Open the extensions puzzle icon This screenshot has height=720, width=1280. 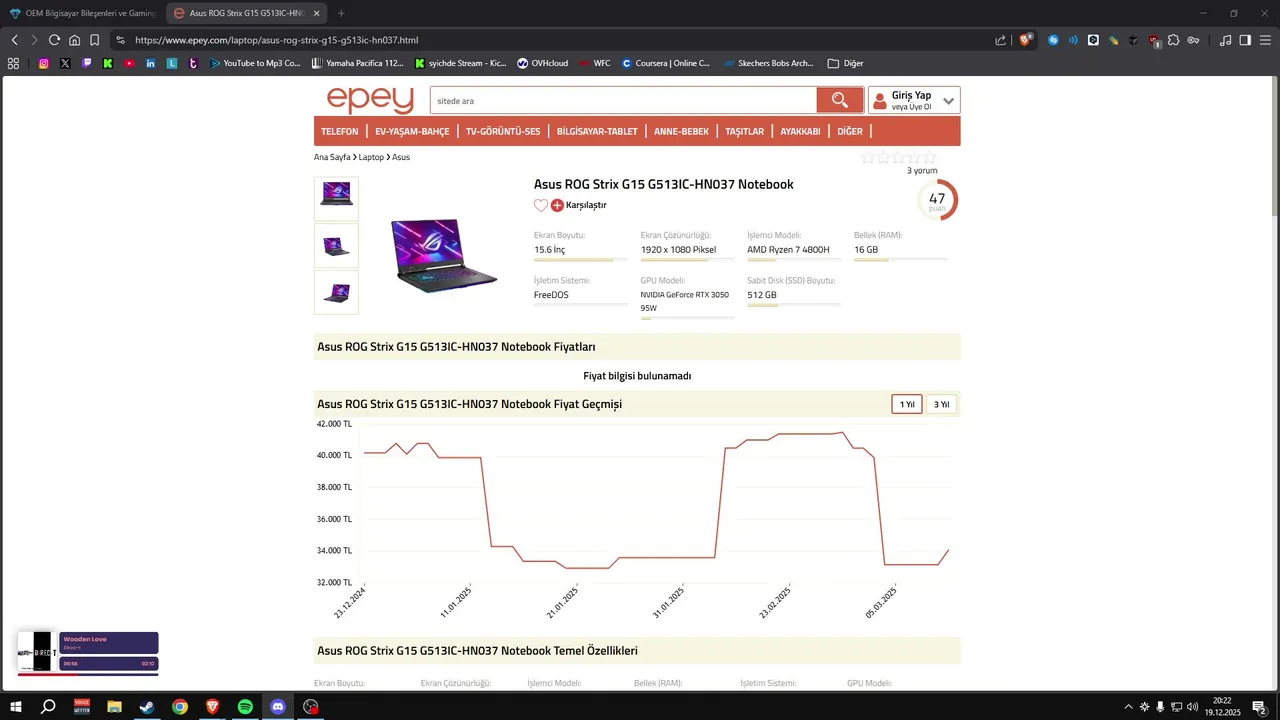[1174, 40]
